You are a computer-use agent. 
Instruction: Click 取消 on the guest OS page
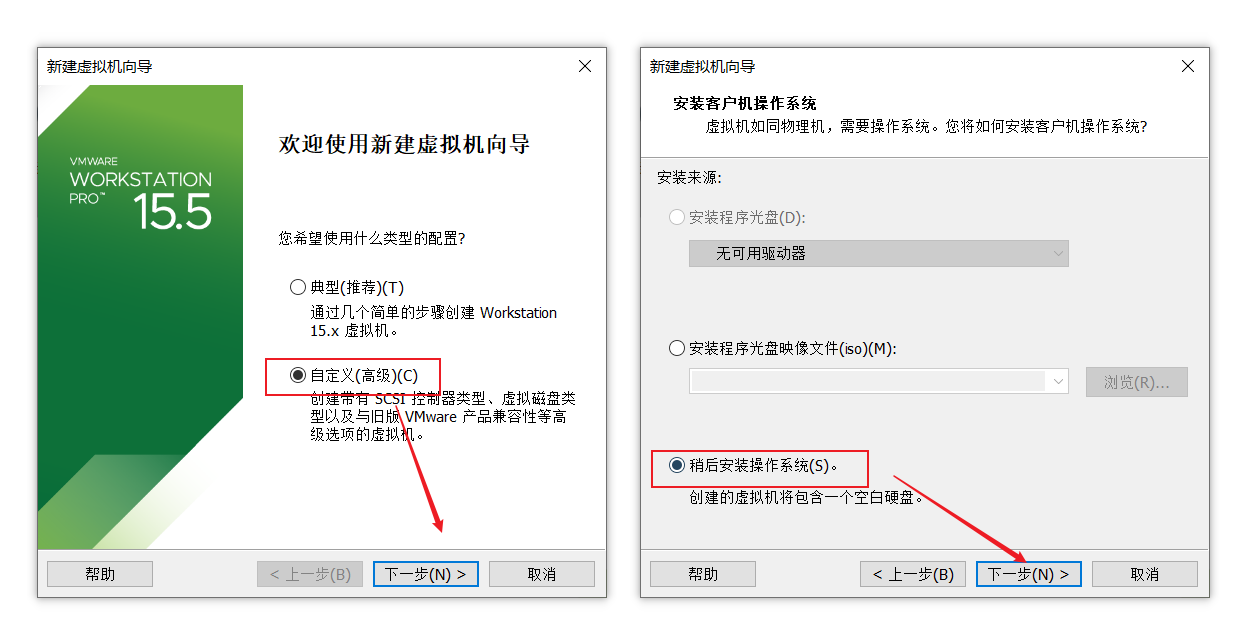point(1144,573)
